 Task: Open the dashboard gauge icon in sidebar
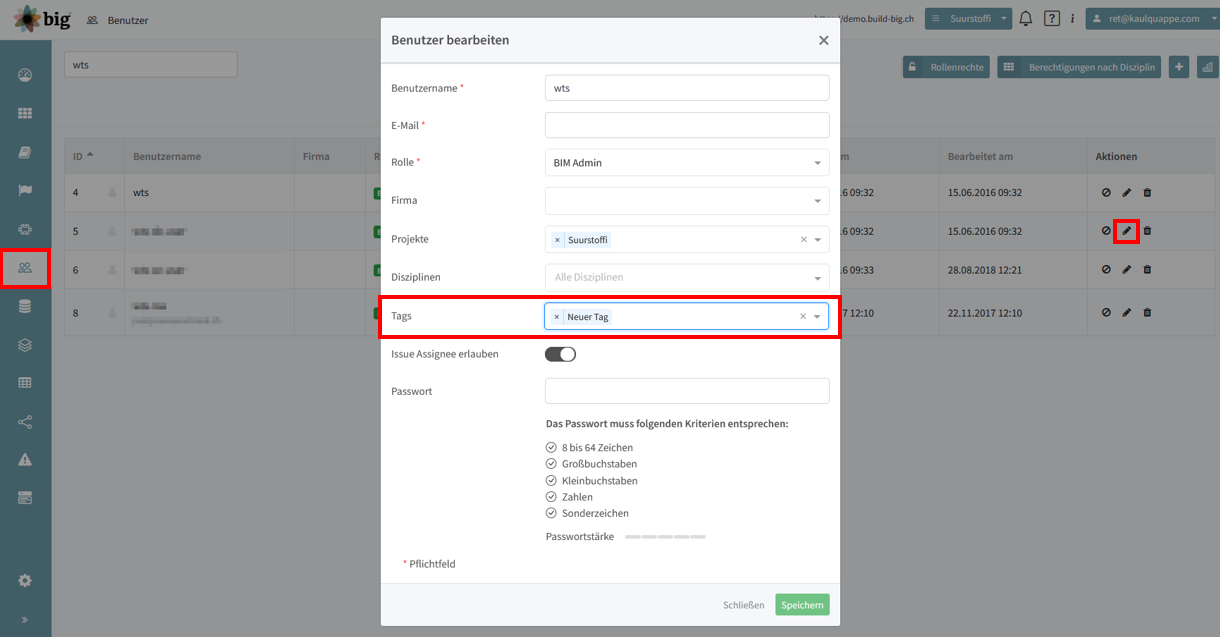coord(25,75)
